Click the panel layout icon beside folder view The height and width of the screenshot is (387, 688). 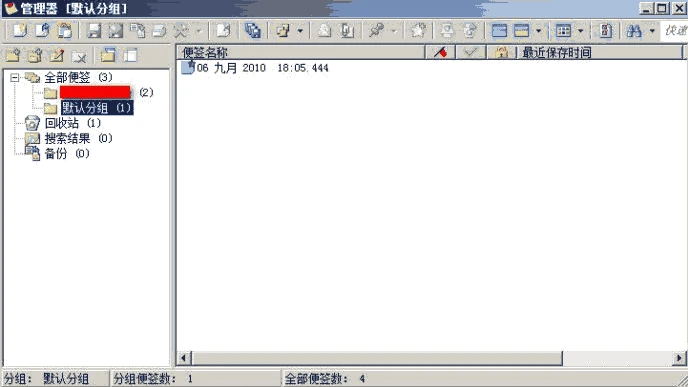tap(130, 55)
